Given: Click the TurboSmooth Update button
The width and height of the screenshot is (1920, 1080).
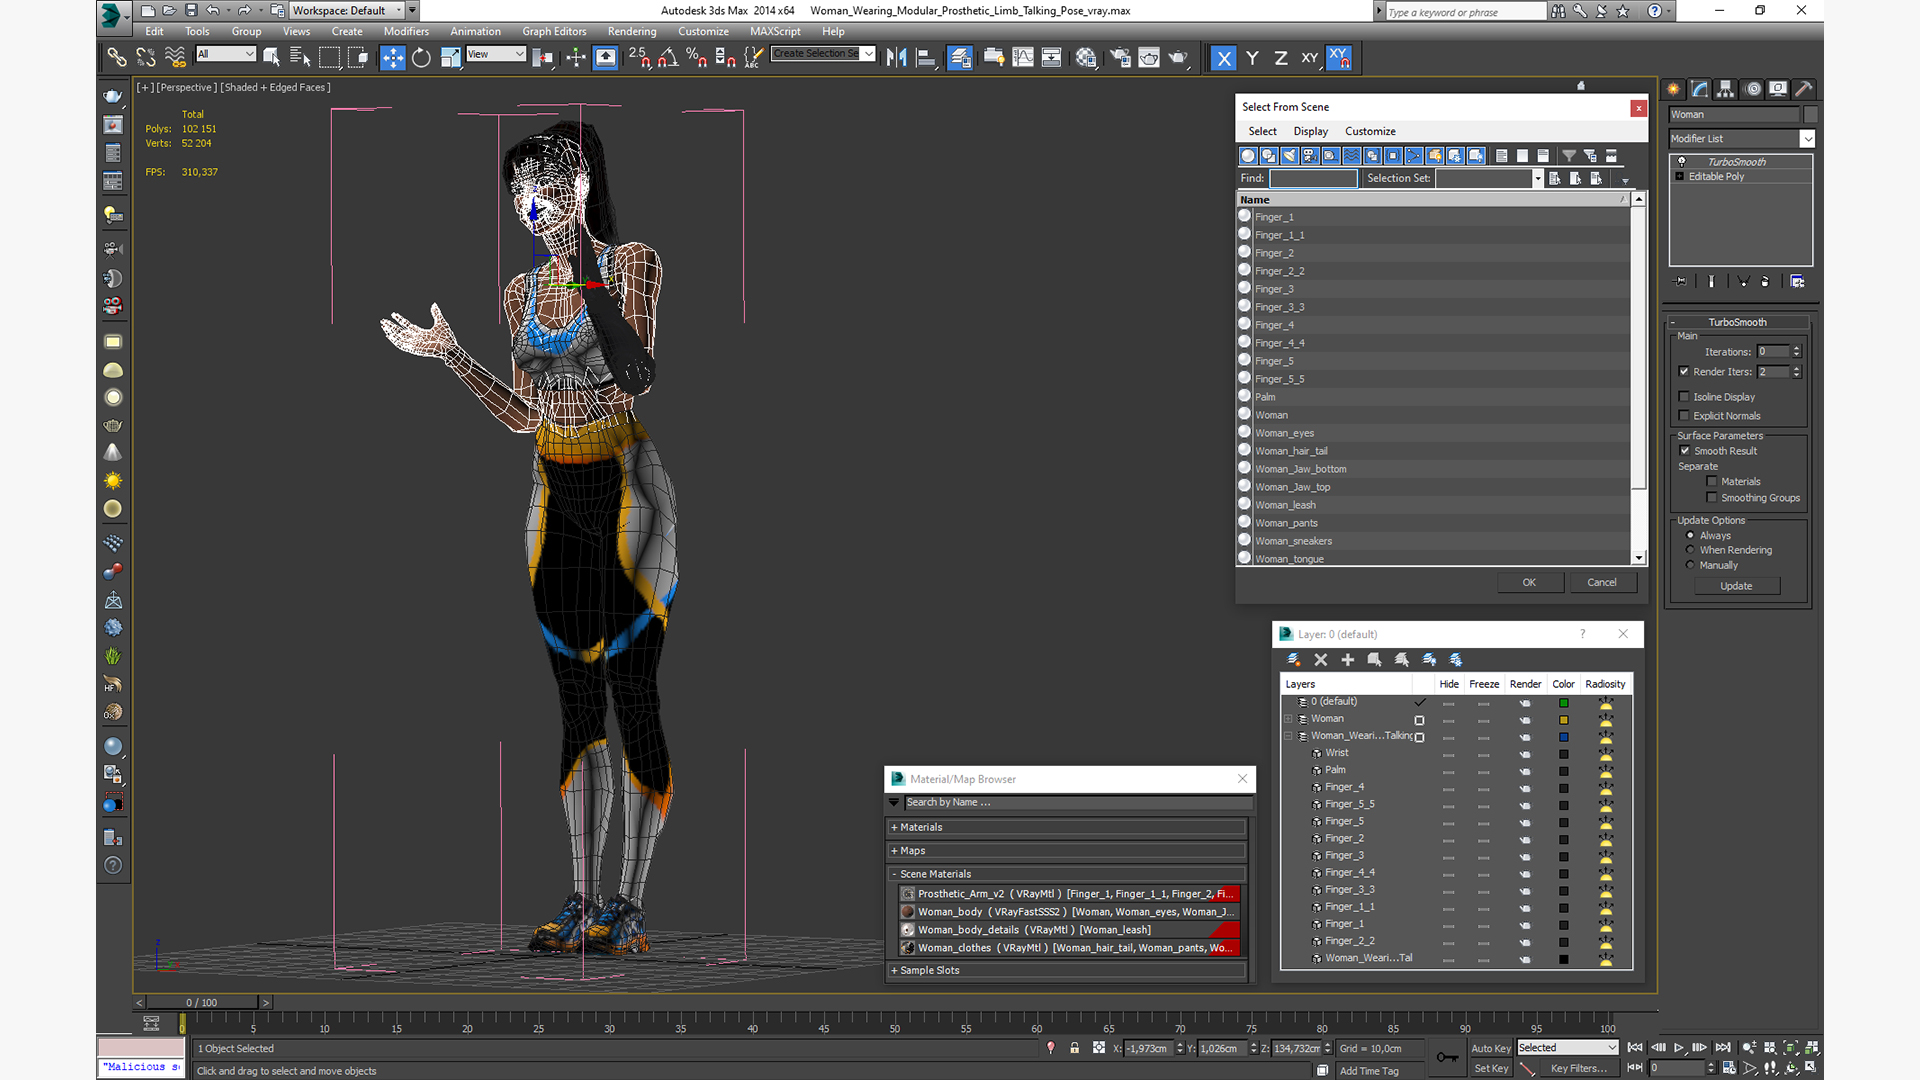Looking at the screenshot, I should coord(1736,586).
